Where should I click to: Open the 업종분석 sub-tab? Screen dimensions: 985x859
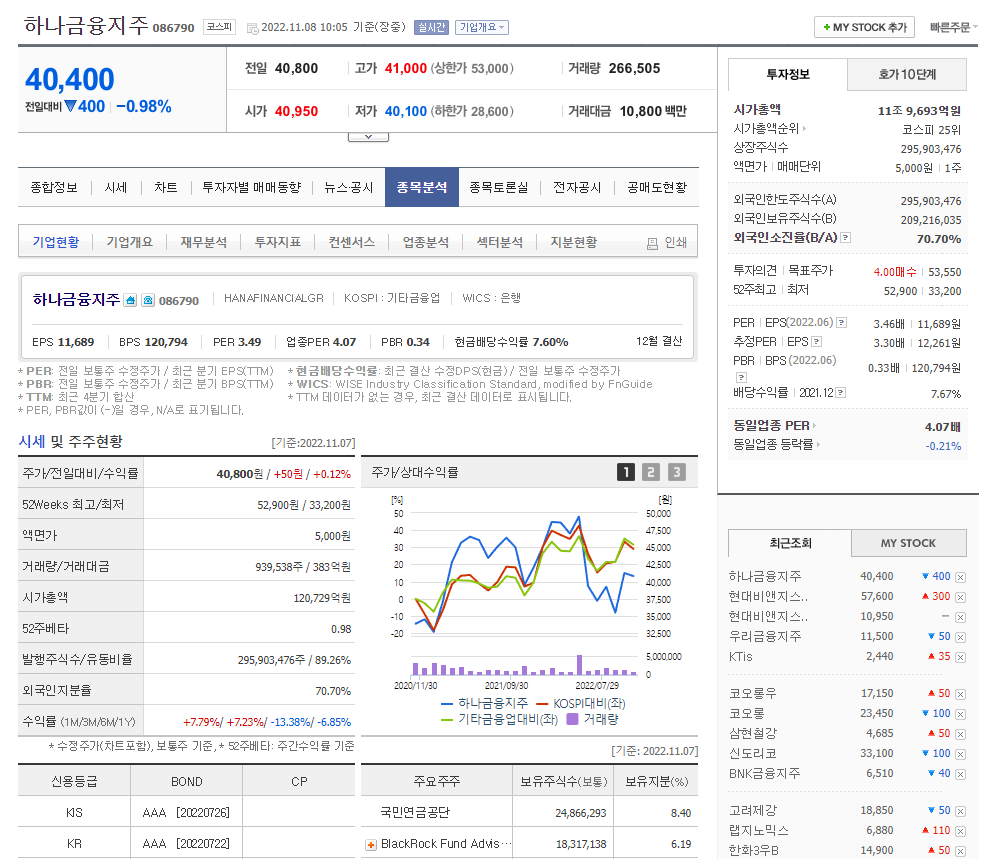pos(426,242)
